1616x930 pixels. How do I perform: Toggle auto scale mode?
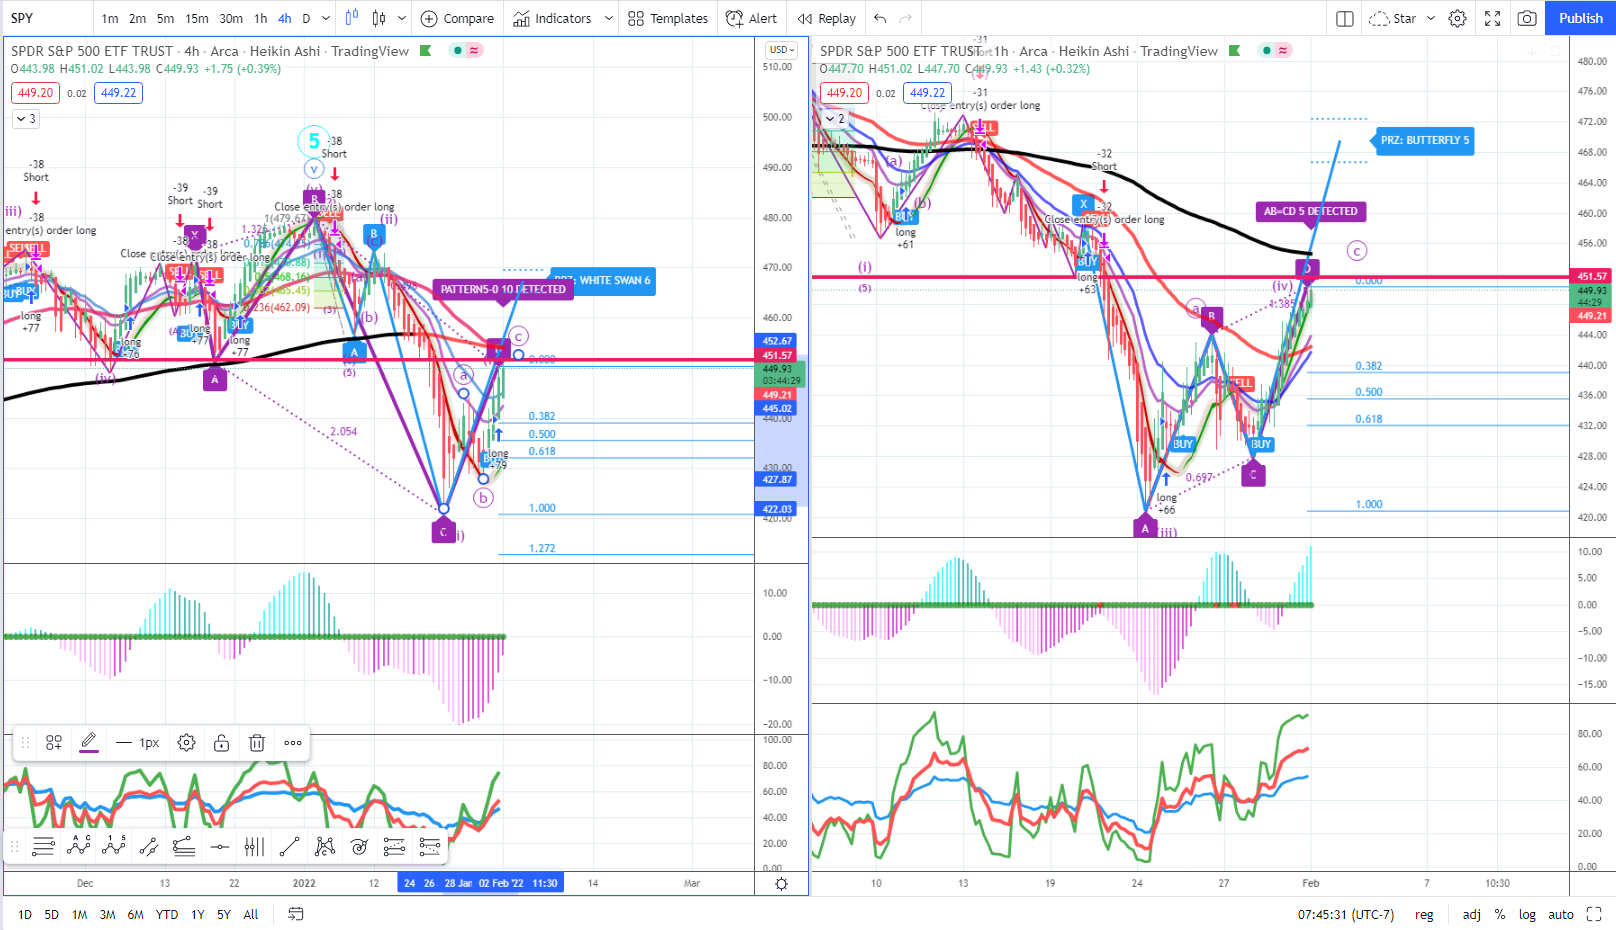(x=1561, y=914)
